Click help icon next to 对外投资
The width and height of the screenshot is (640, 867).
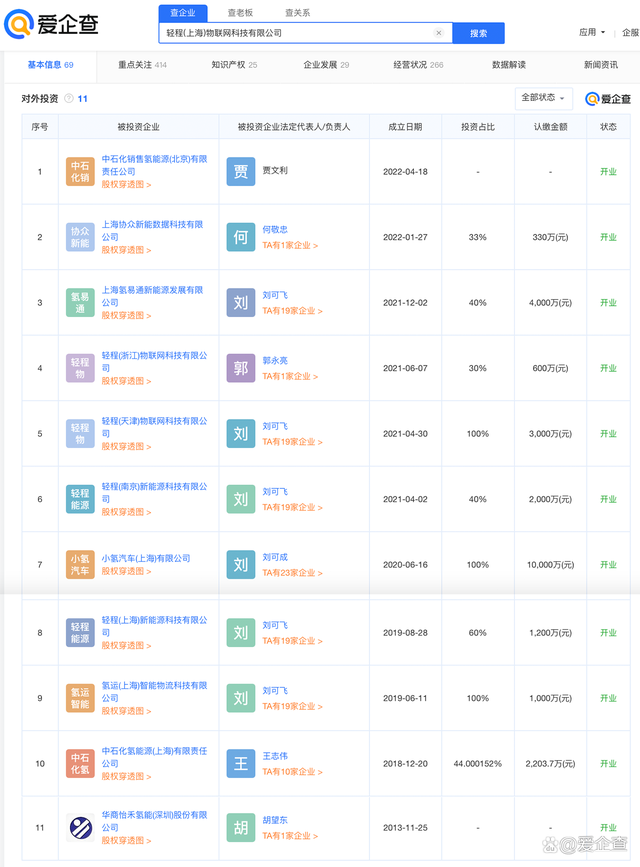coord(69,98)
